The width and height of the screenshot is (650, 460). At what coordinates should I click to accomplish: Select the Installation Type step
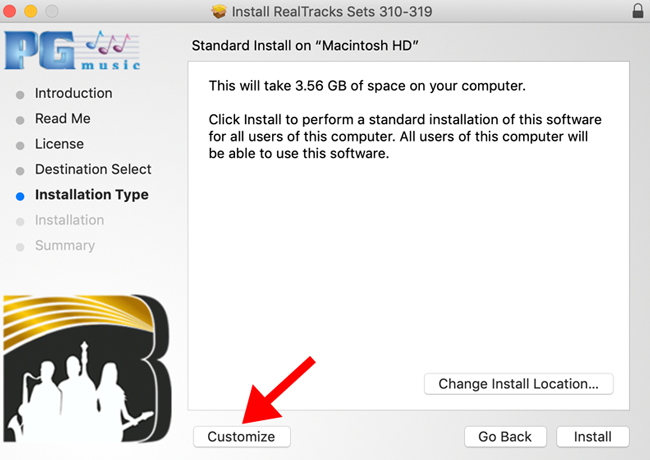[x=92, y=195]
